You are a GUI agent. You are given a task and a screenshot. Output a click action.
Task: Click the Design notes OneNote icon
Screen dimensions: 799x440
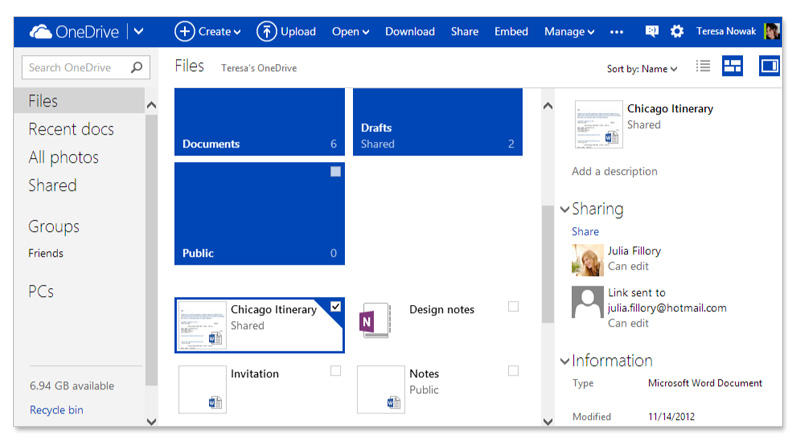pos(375,321)
